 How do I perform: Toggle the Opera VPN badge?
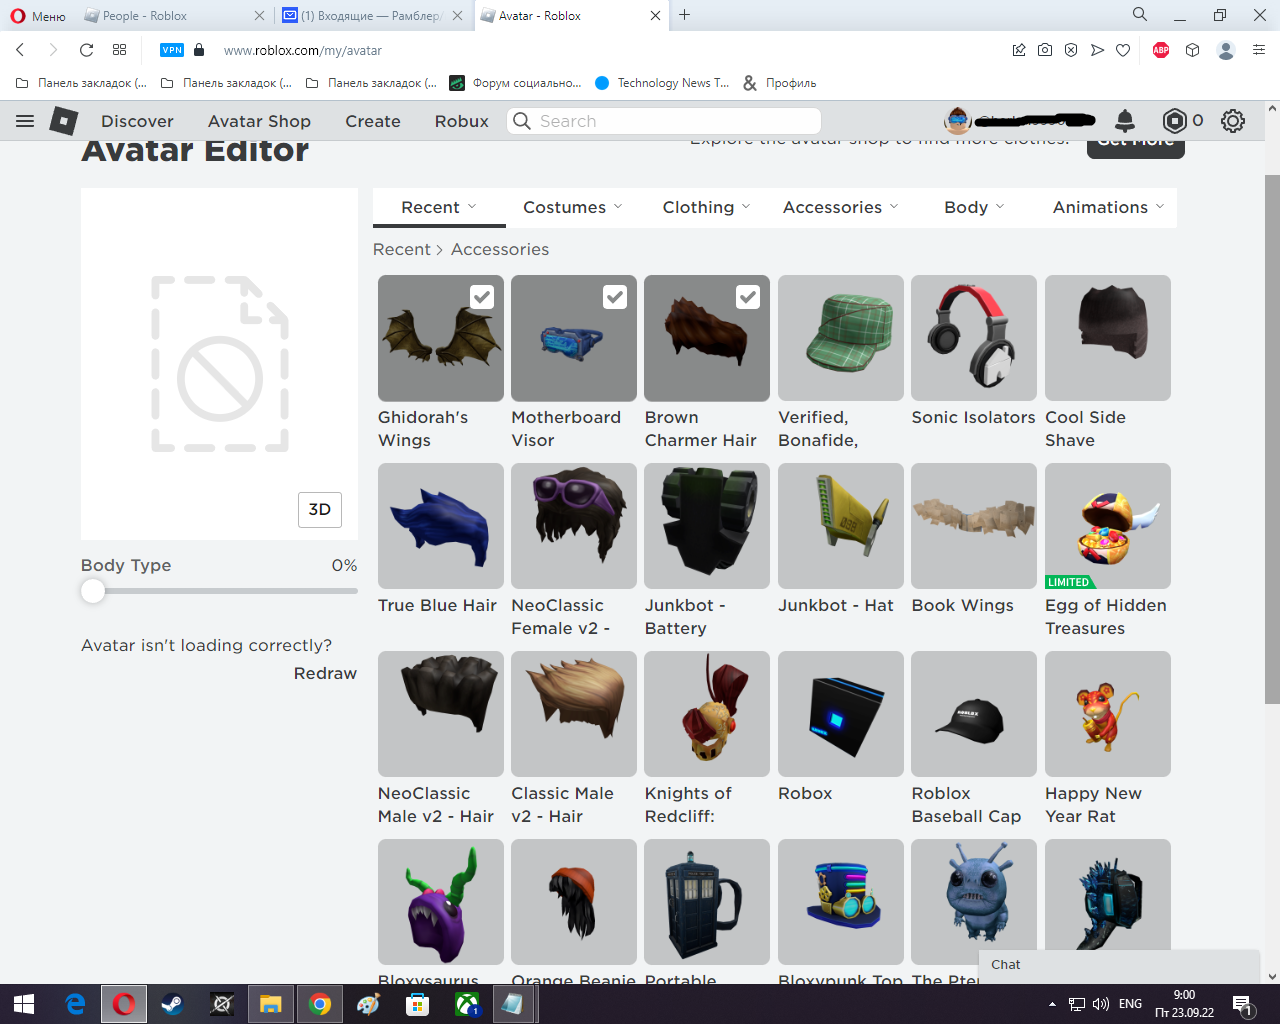[172, 50]
